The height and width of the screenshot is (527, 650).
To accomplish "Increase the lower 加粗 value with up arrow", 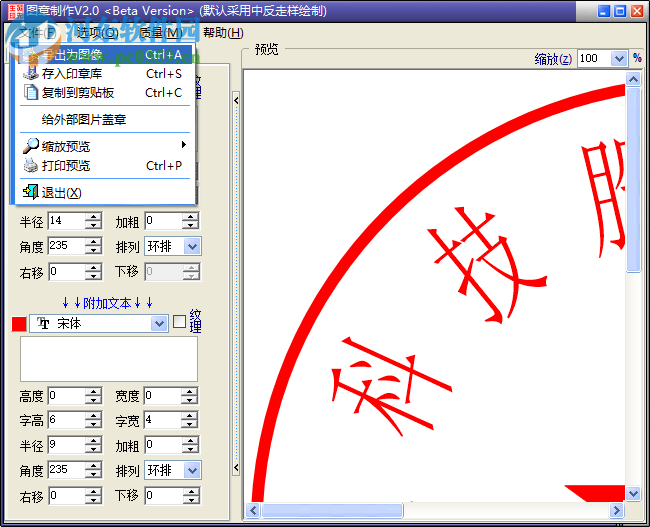I will [x=191, y=441].
